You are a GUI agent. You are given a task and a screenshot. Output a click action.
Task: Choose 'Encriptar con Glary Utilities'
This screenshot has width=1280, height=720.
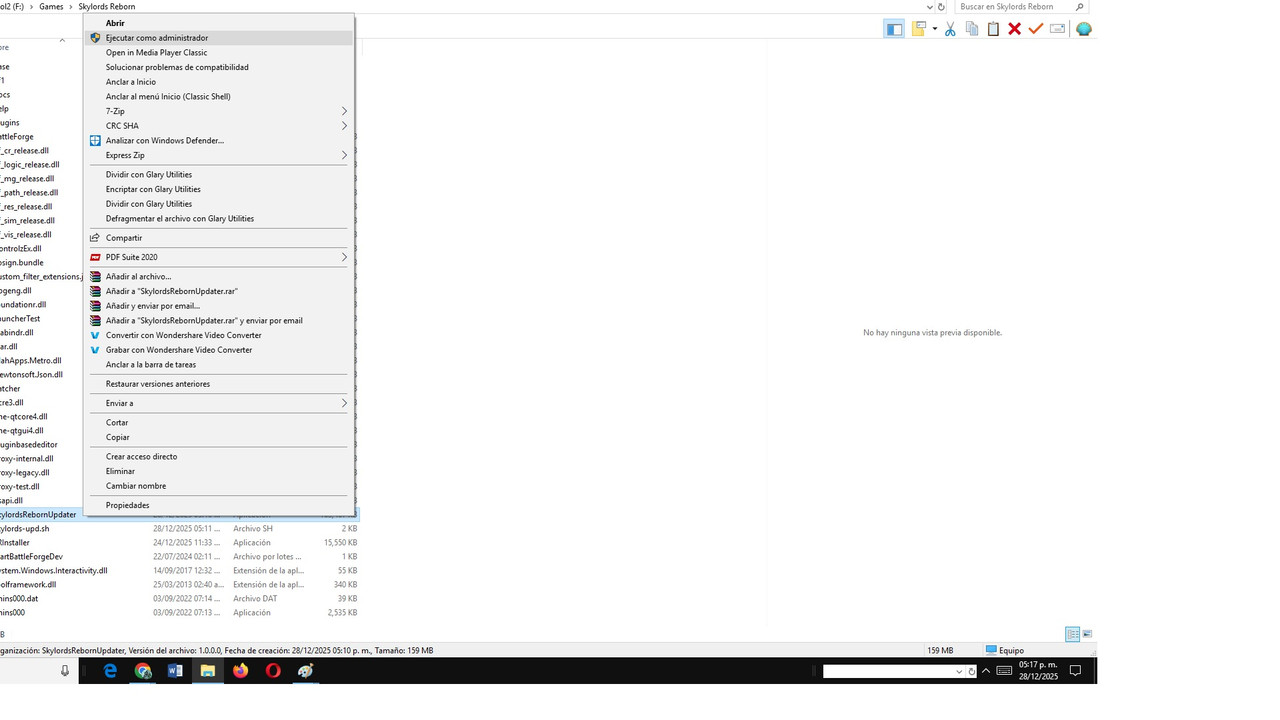(218, 189)
